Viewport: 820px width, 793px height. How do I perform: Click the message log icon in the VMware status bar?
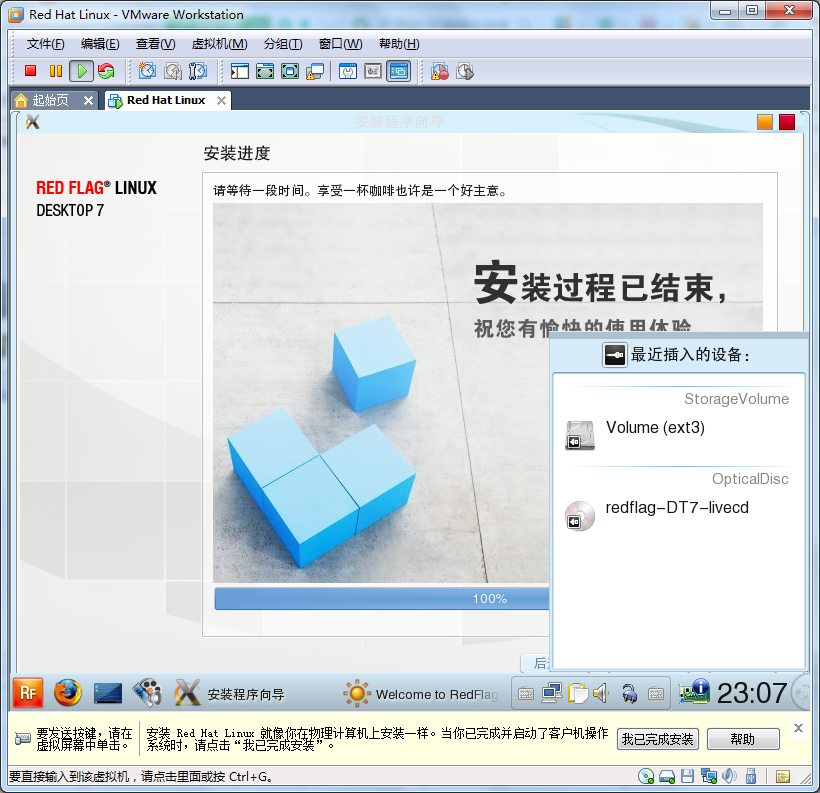pyautogui.click(x=783, y=777)
